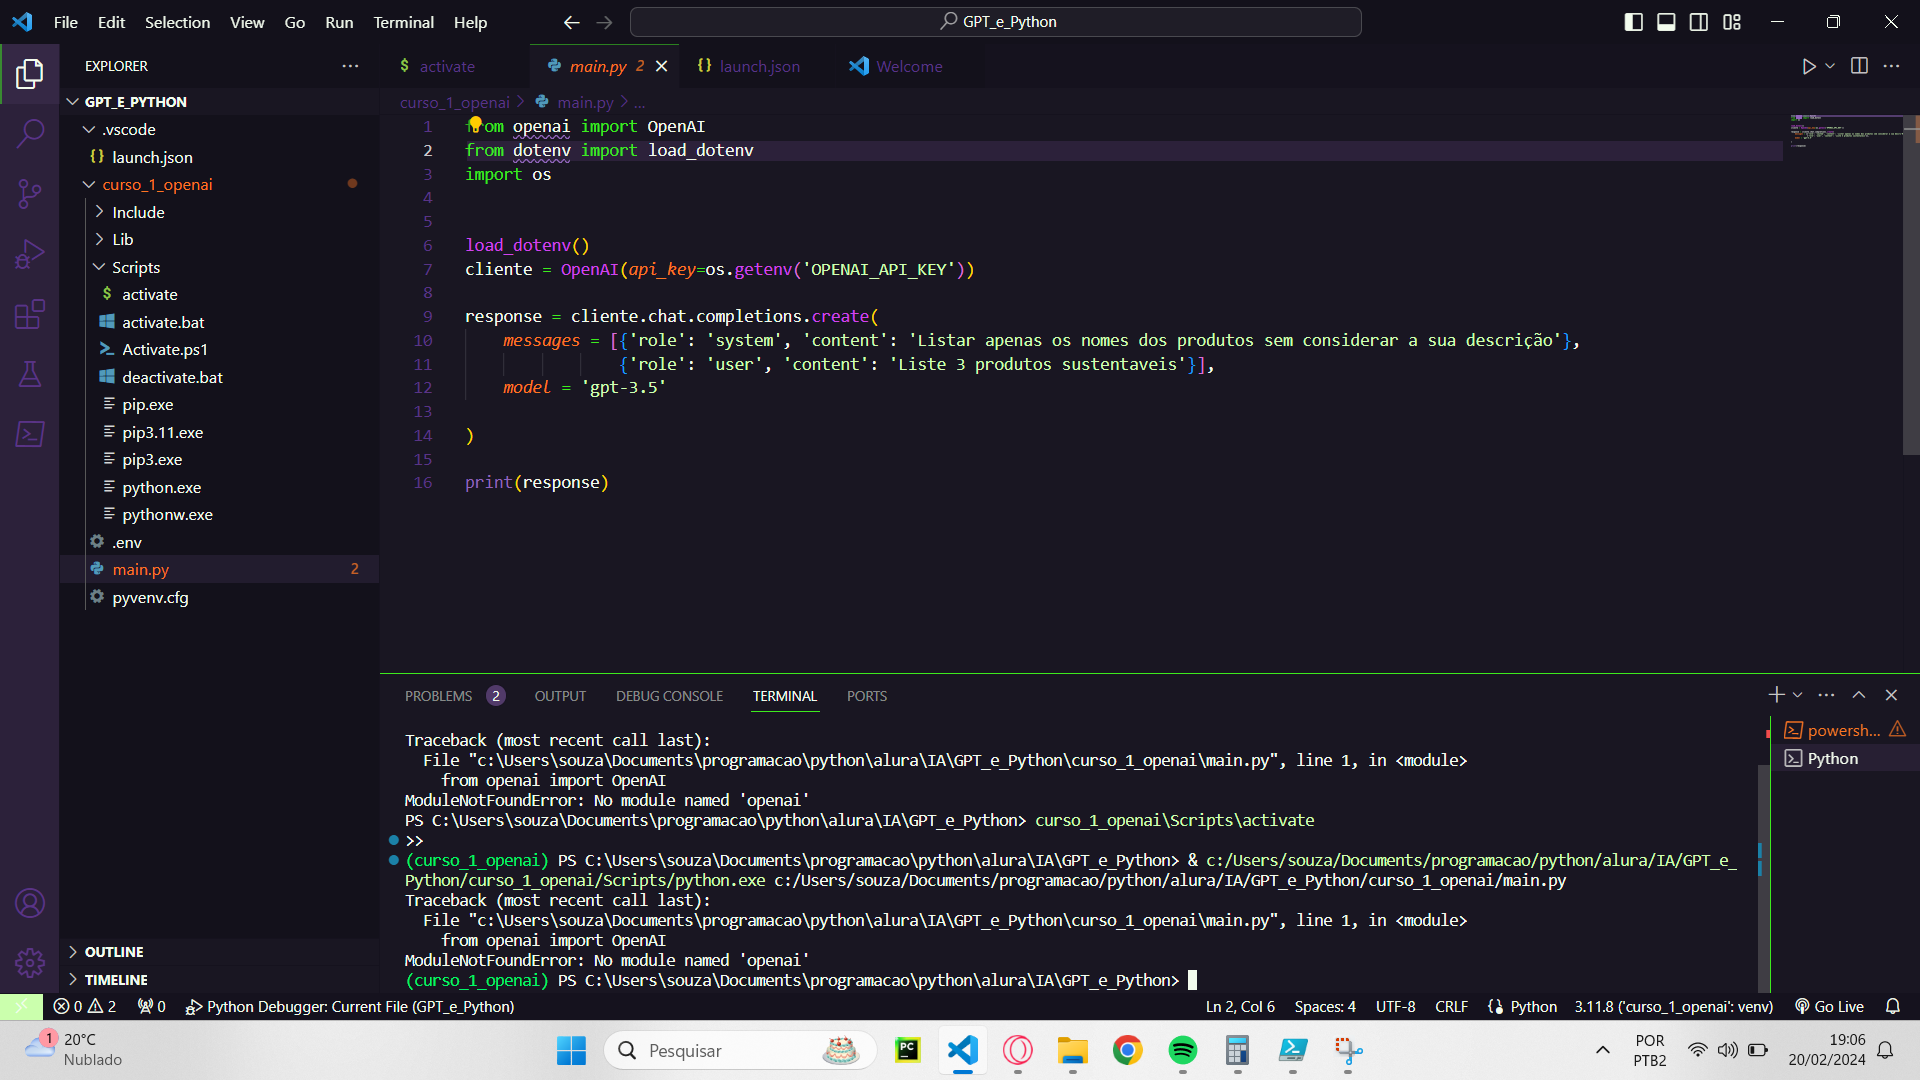The height and width of the screenshot is (1080, 1920).
Task: Open remote window indicator in status bar
Action: tap(21, 1007)
